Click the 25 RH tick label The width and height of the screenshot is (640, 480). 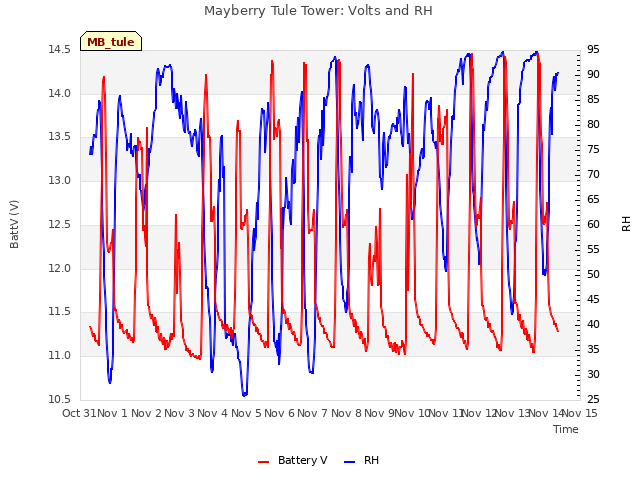tap(593, 399)
